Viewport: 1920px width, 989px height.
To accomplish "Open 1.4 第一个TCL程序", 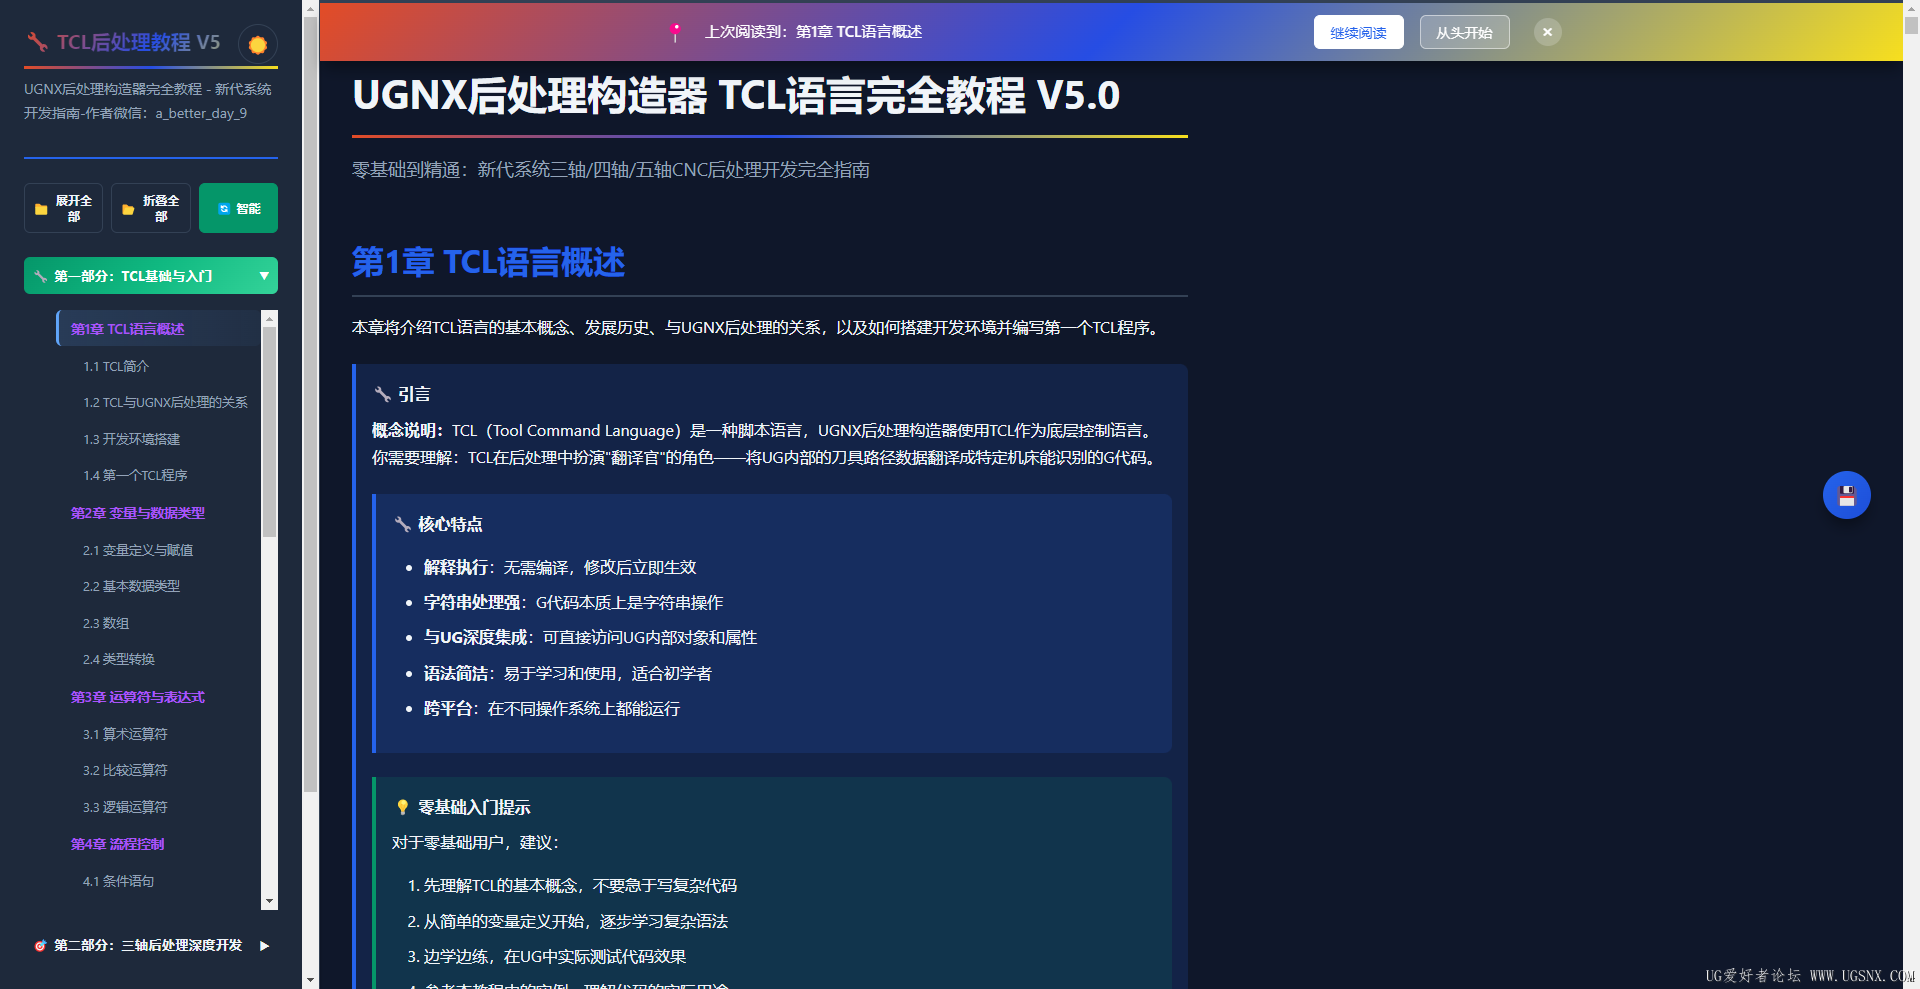I will pos(135,475).
